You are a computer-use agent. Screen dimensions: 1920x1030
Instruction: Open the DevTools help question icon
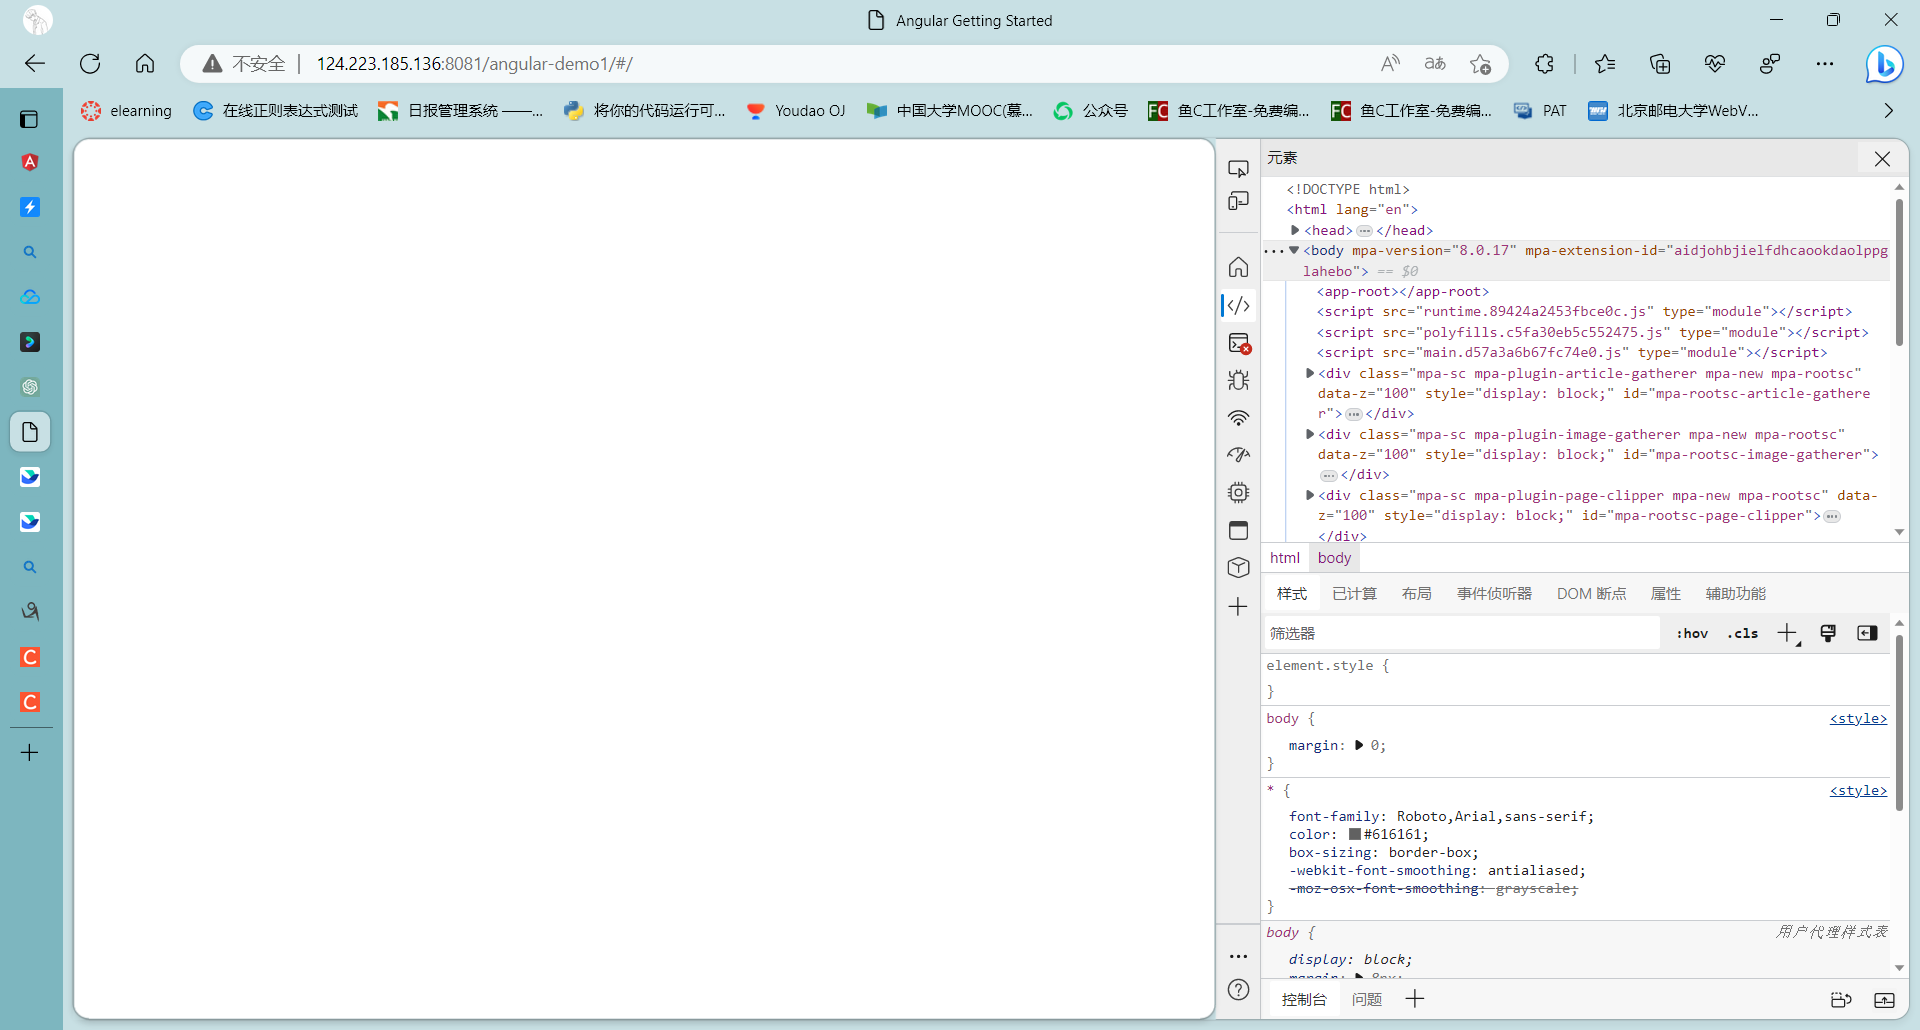point(1238,990)
